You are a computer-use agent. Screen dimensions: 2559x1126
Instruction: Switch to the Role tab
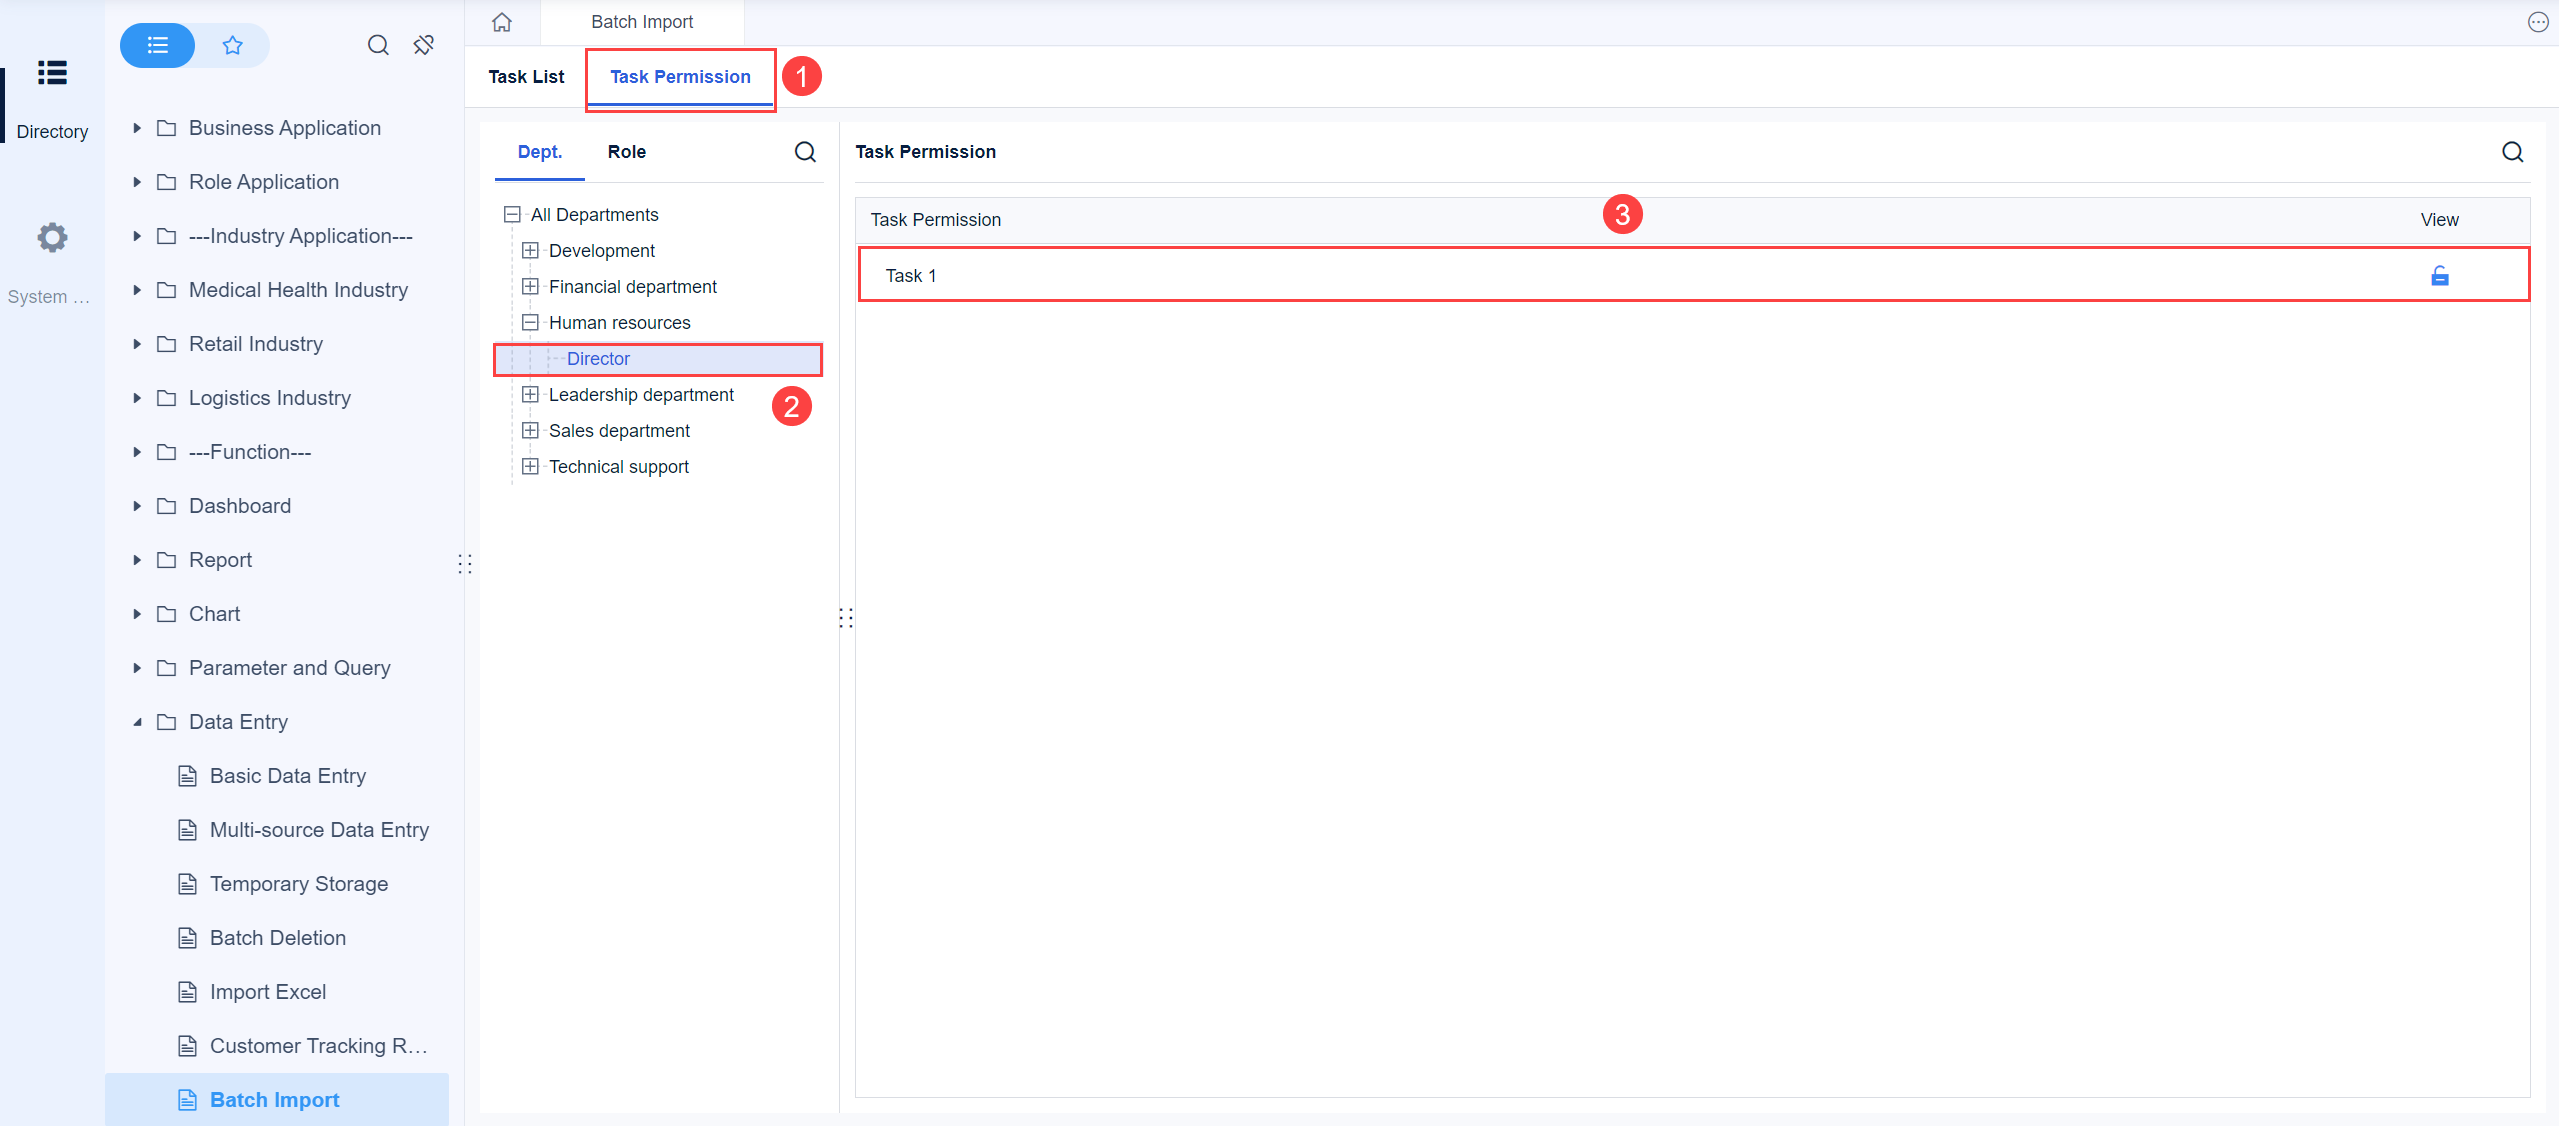(626, 152)
